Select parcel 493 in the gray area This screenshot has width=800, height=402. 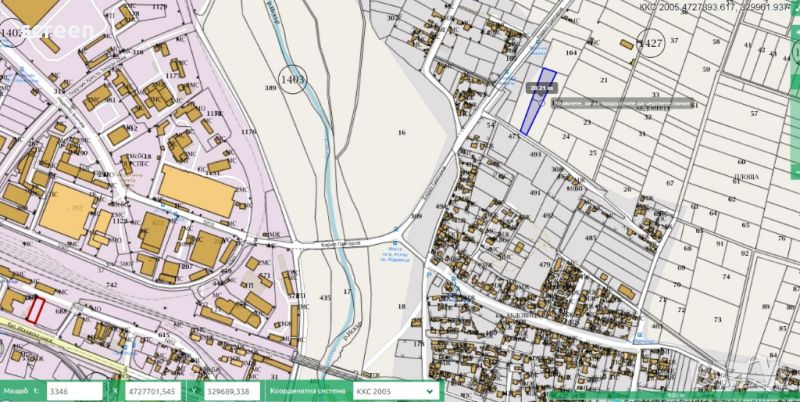click(x=535, y=154)
